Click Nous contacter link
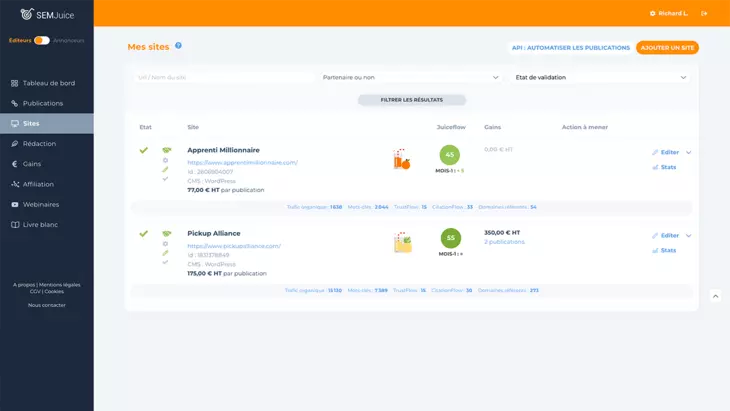Viewport: 730px width, 411px height. (x=47, y=305)
